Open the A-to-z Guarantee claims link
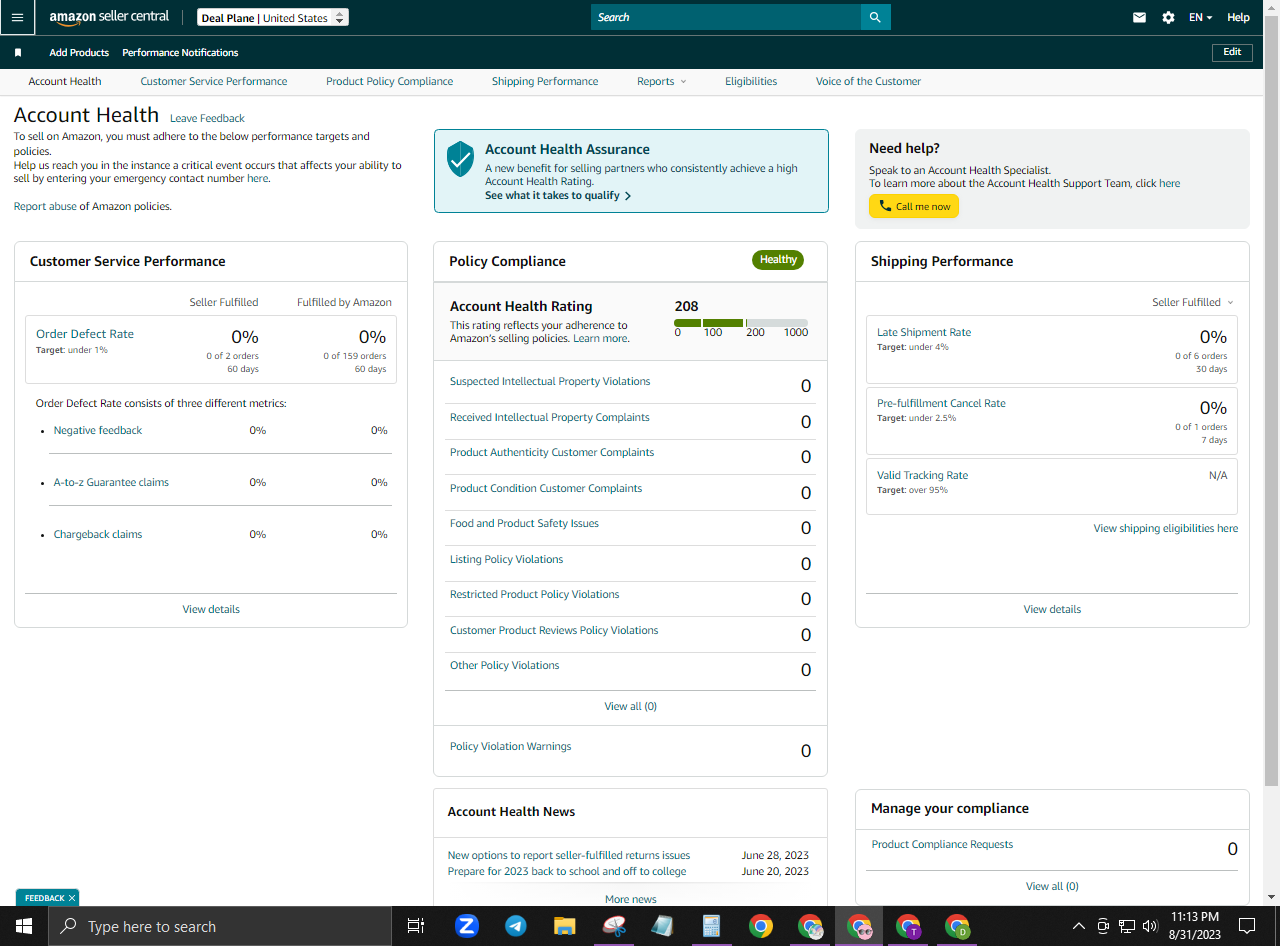Viewport: 1280px width, 946px height. pyautogui.click(x=111, y=482)
